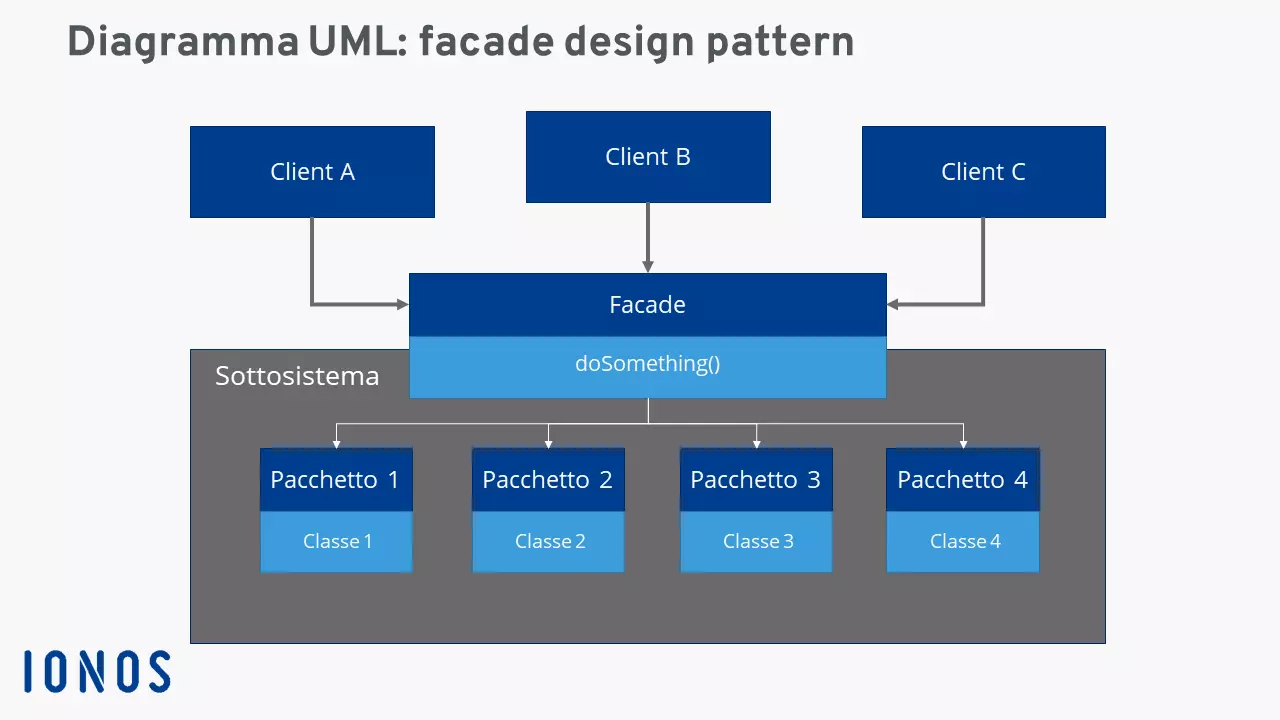Click the Classe 1 box

(336, 542)
